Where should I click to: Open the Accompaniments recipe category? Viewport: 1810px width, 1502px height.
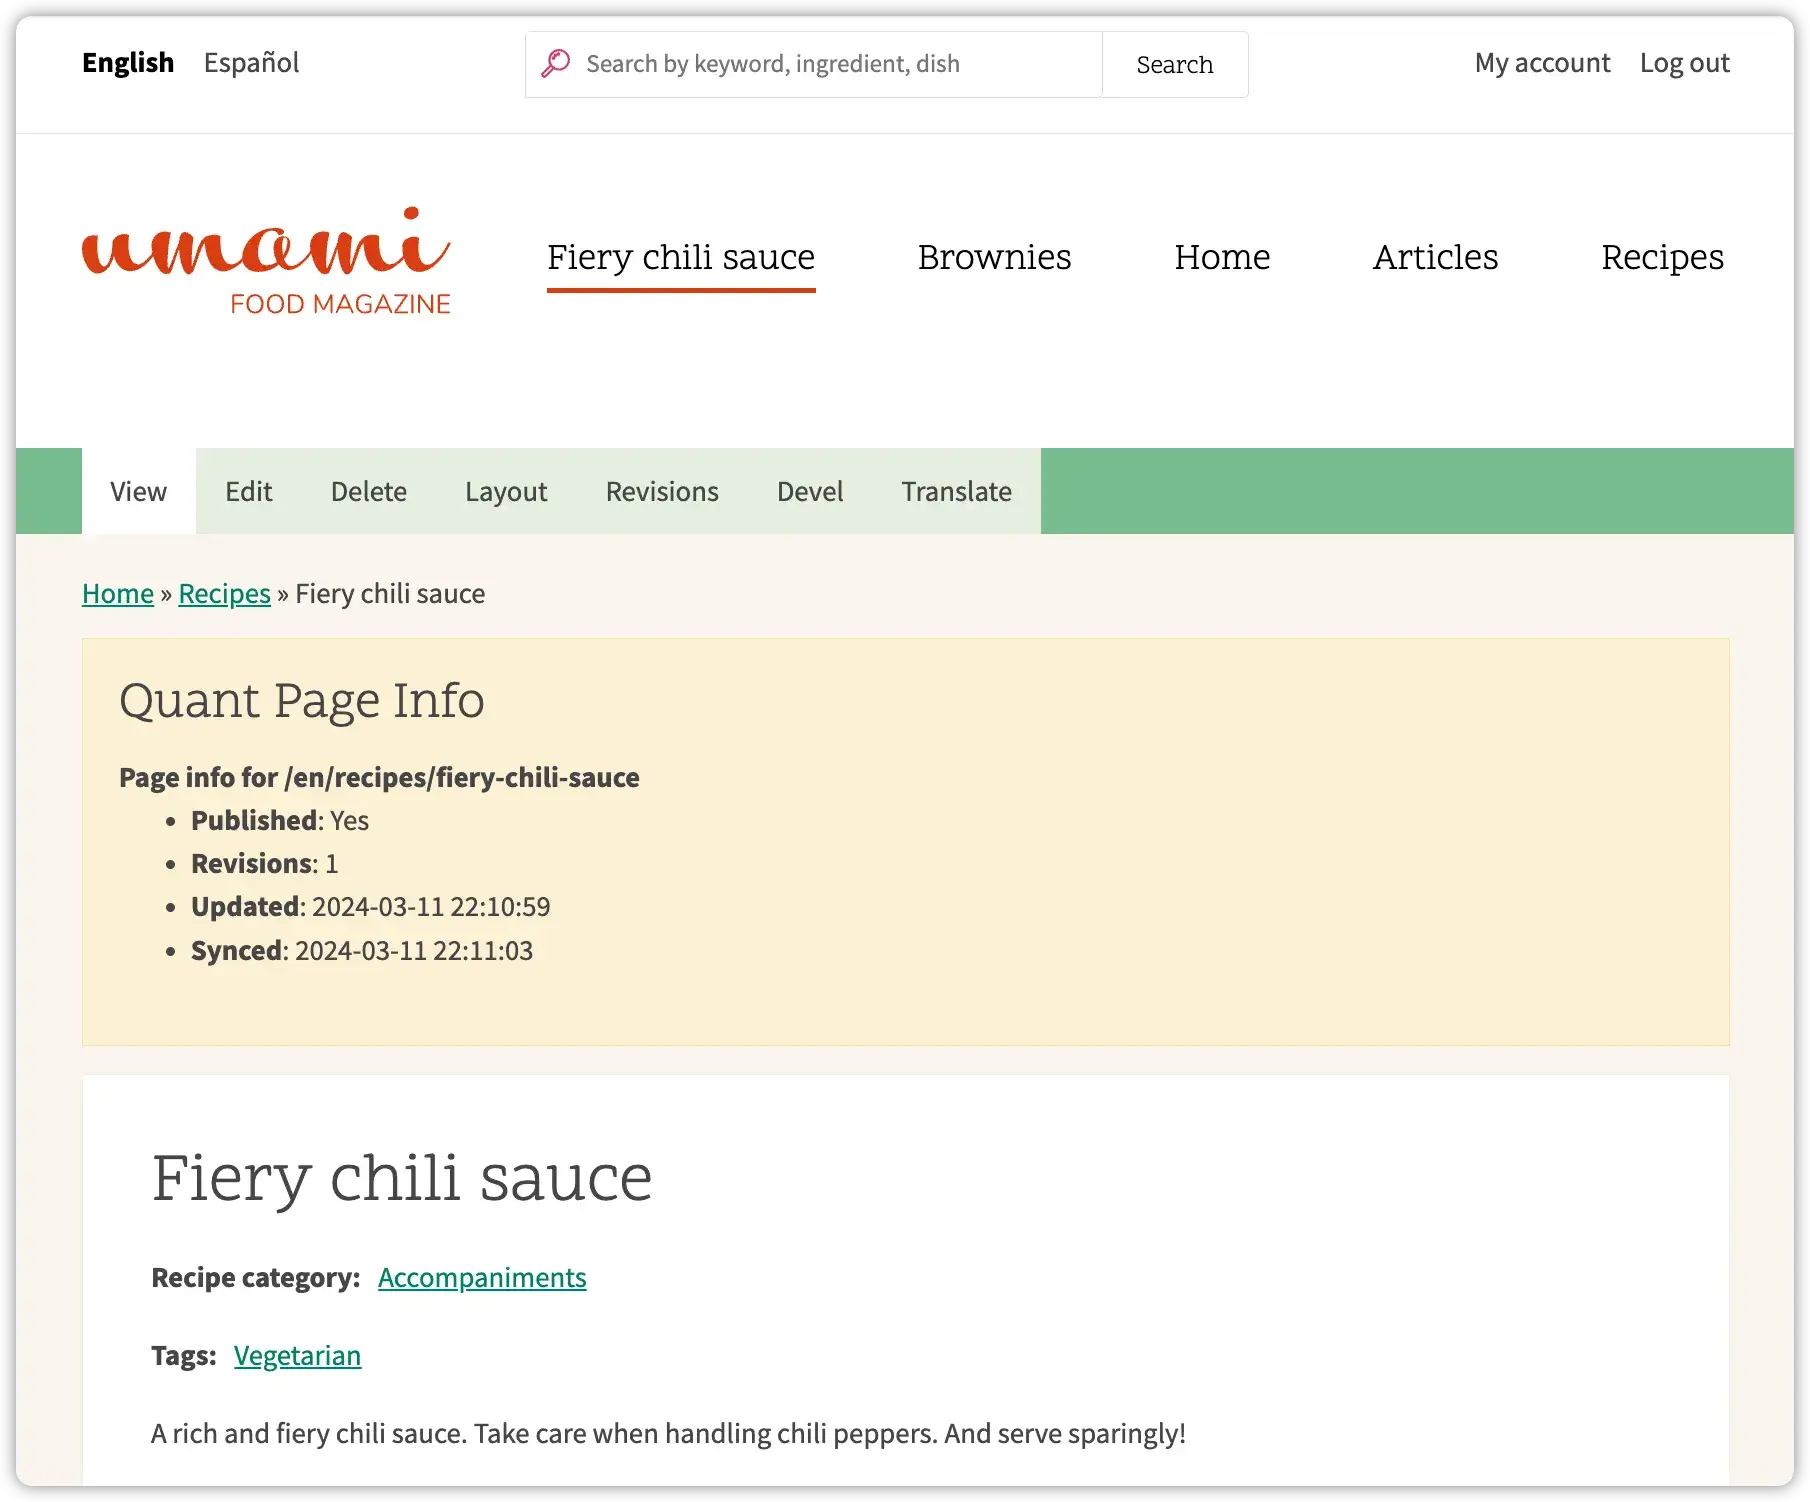(481, 1277)
